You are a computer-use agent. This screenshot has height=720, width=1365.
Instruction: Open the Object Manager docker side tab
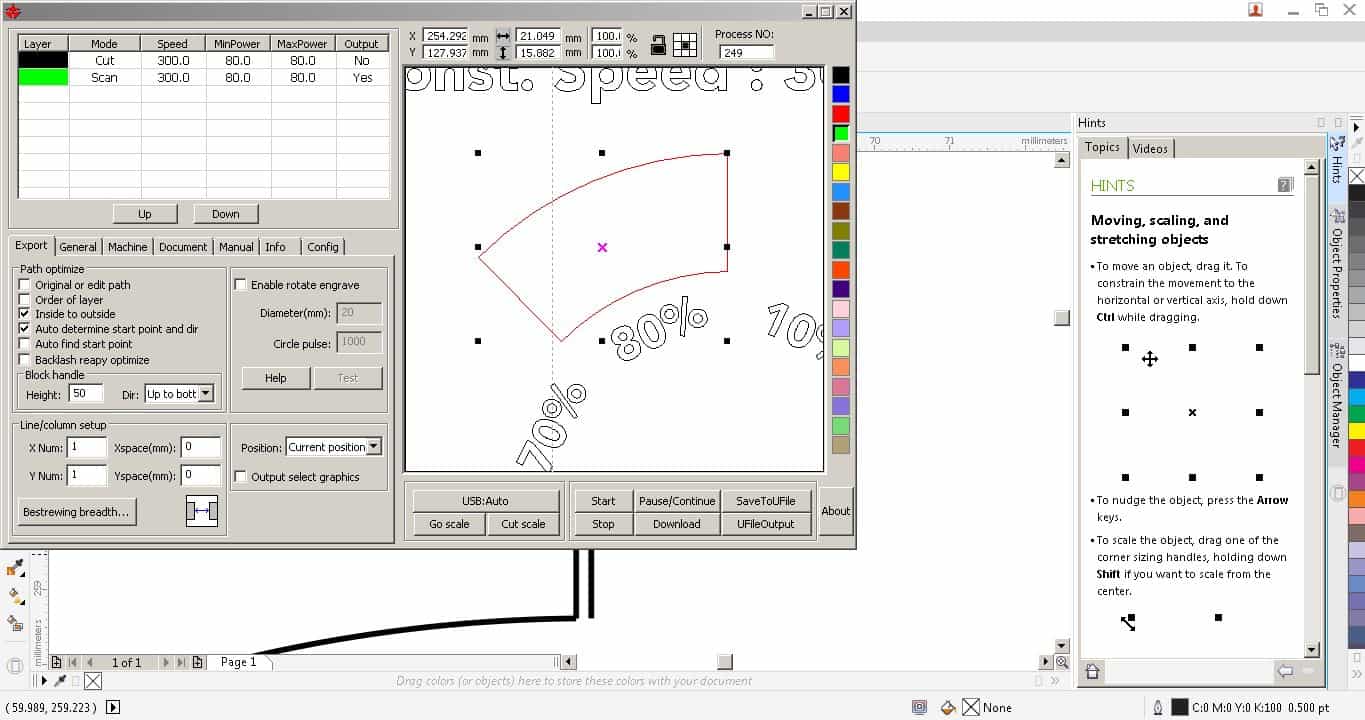[x=1337, y=396]
